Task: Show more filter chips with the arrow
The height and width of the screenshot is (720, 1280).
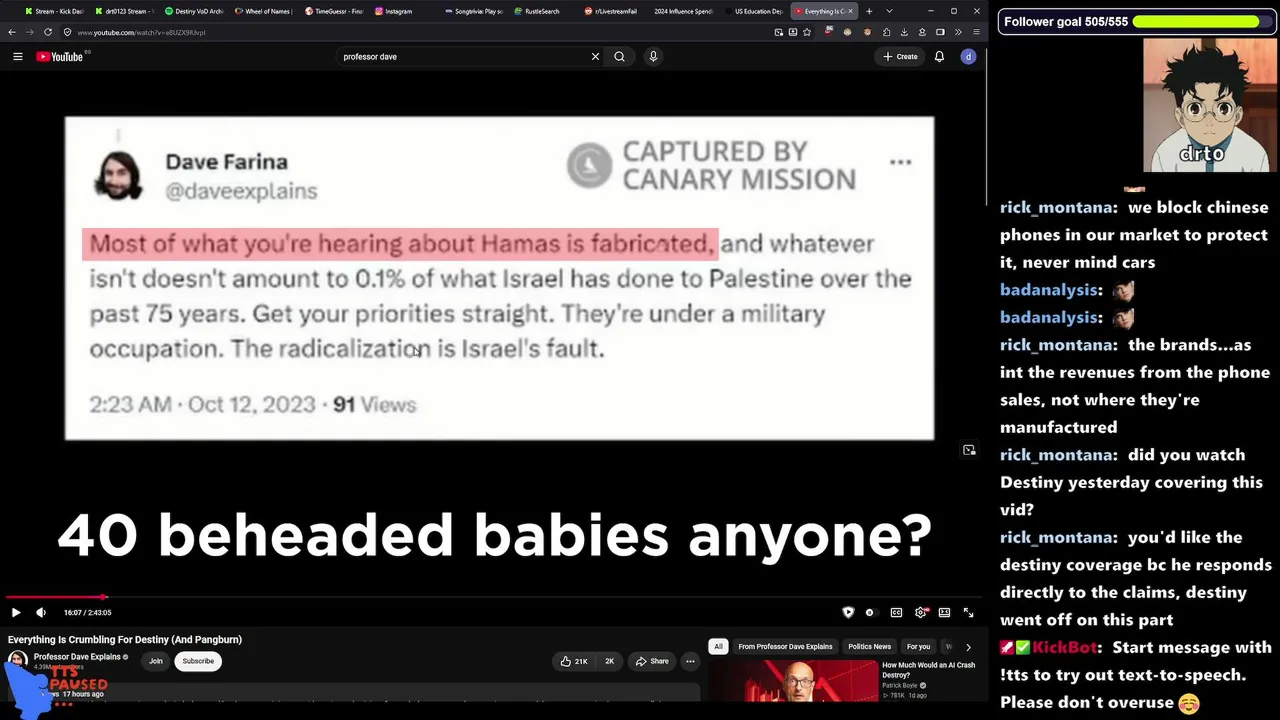Action: click(x=968, y=647)
